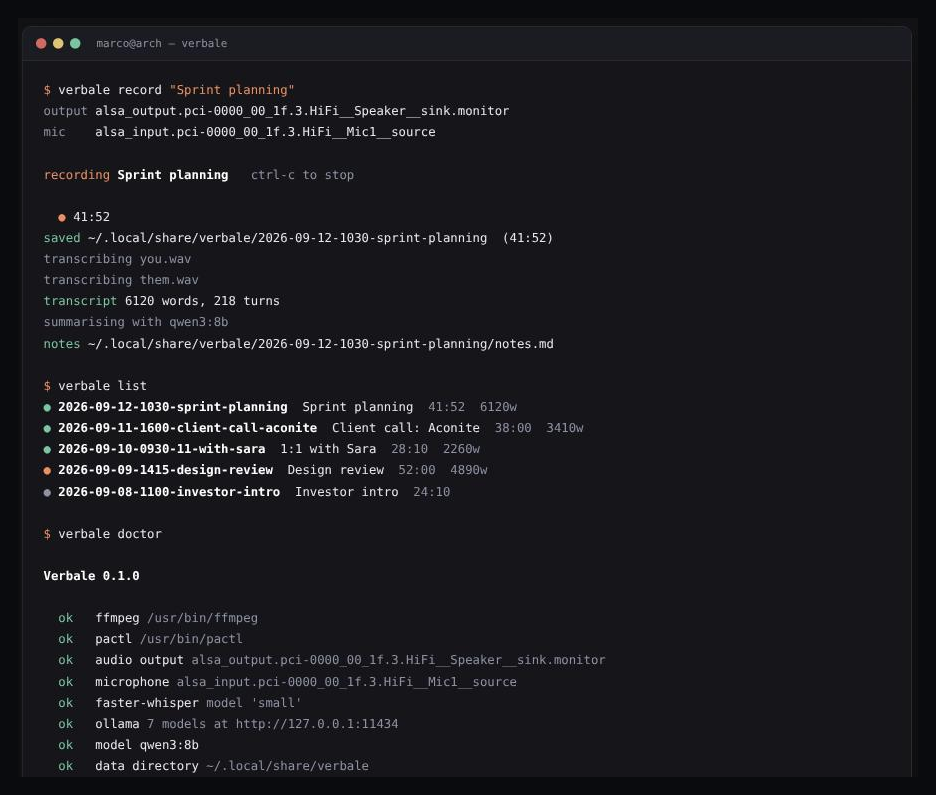Click 'transcribing you.wav' line
Viewport: 936px width, 795px height.
pyautogui.click(x=117, y=259)
